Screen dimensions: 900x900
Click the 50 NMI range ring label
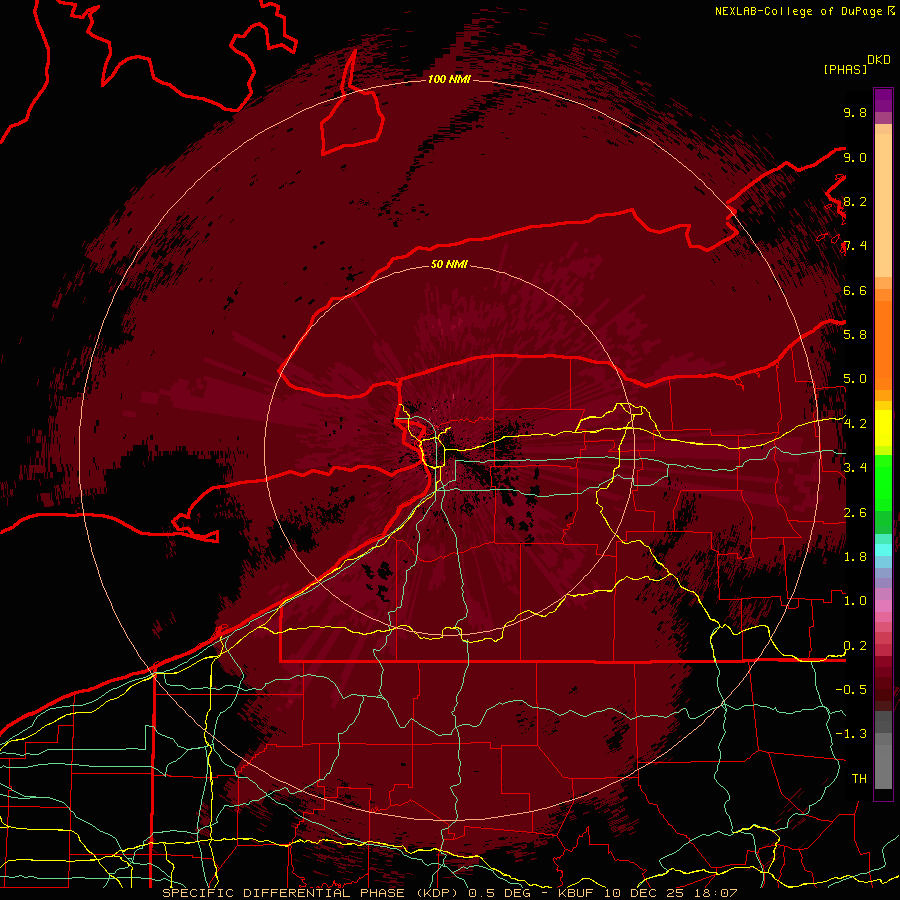449,264
